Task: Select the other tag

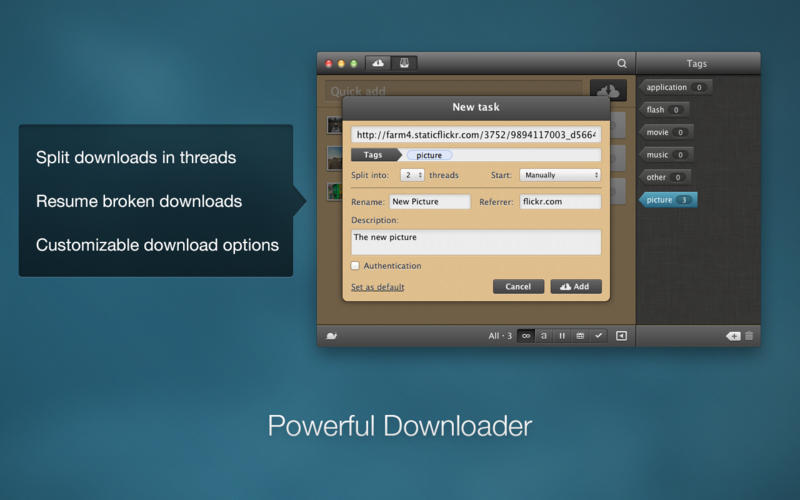Action: tap(665, 177)
